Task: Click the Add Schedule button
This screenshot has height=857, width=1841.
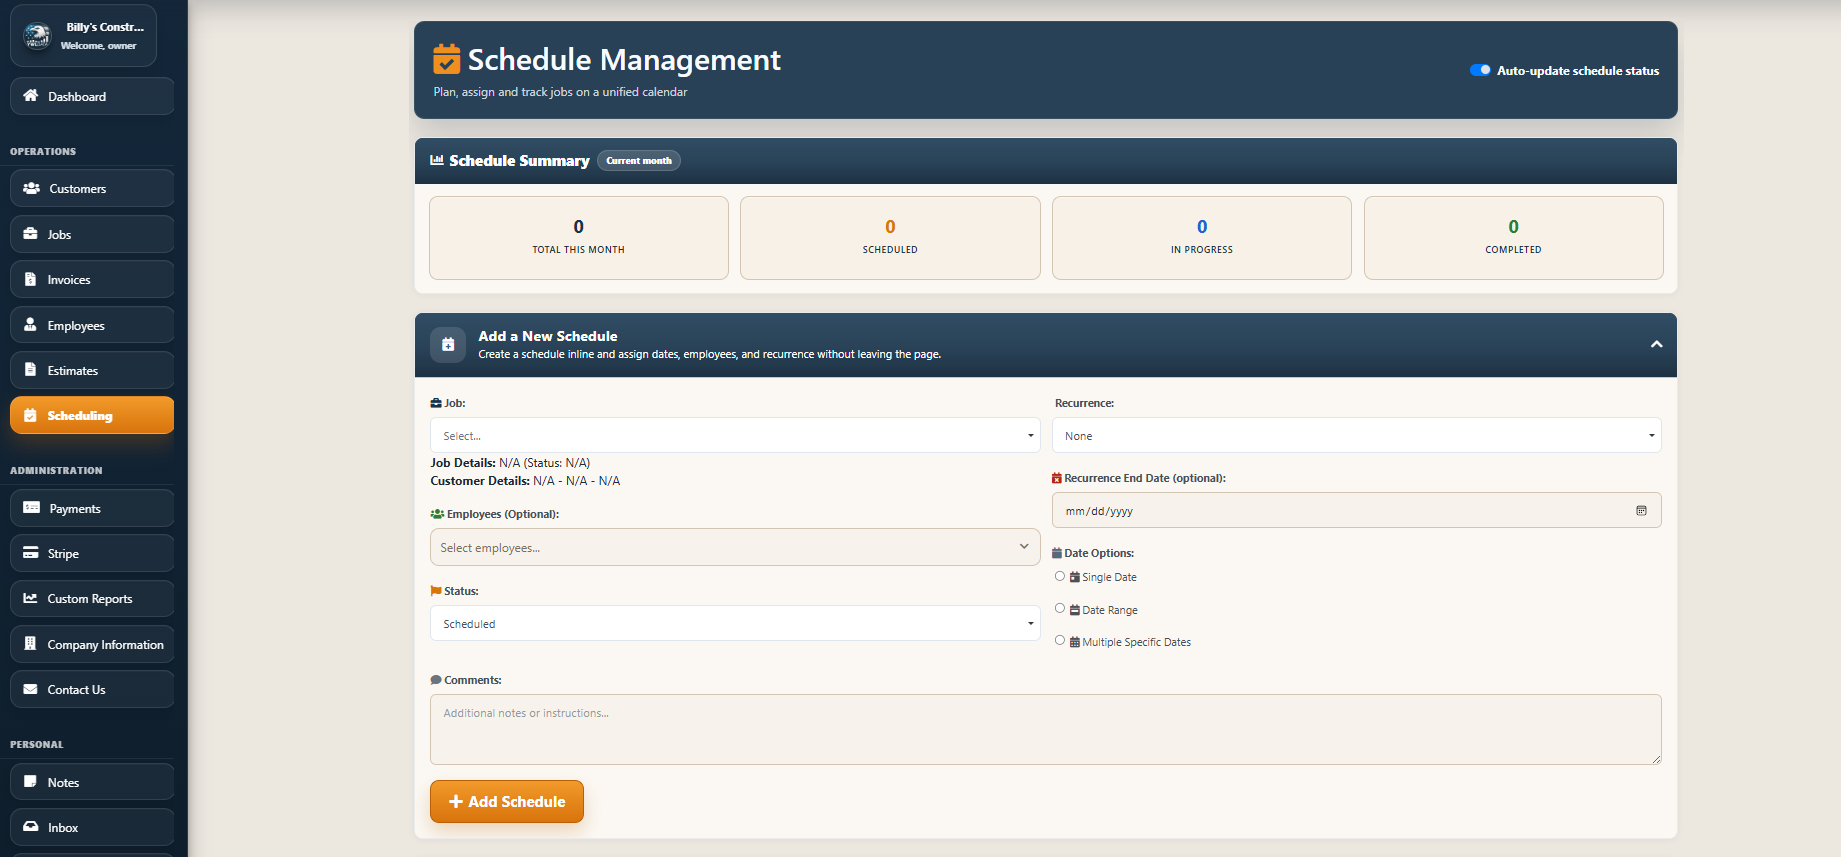Action: pyautogui.click(x=507, y=801)
